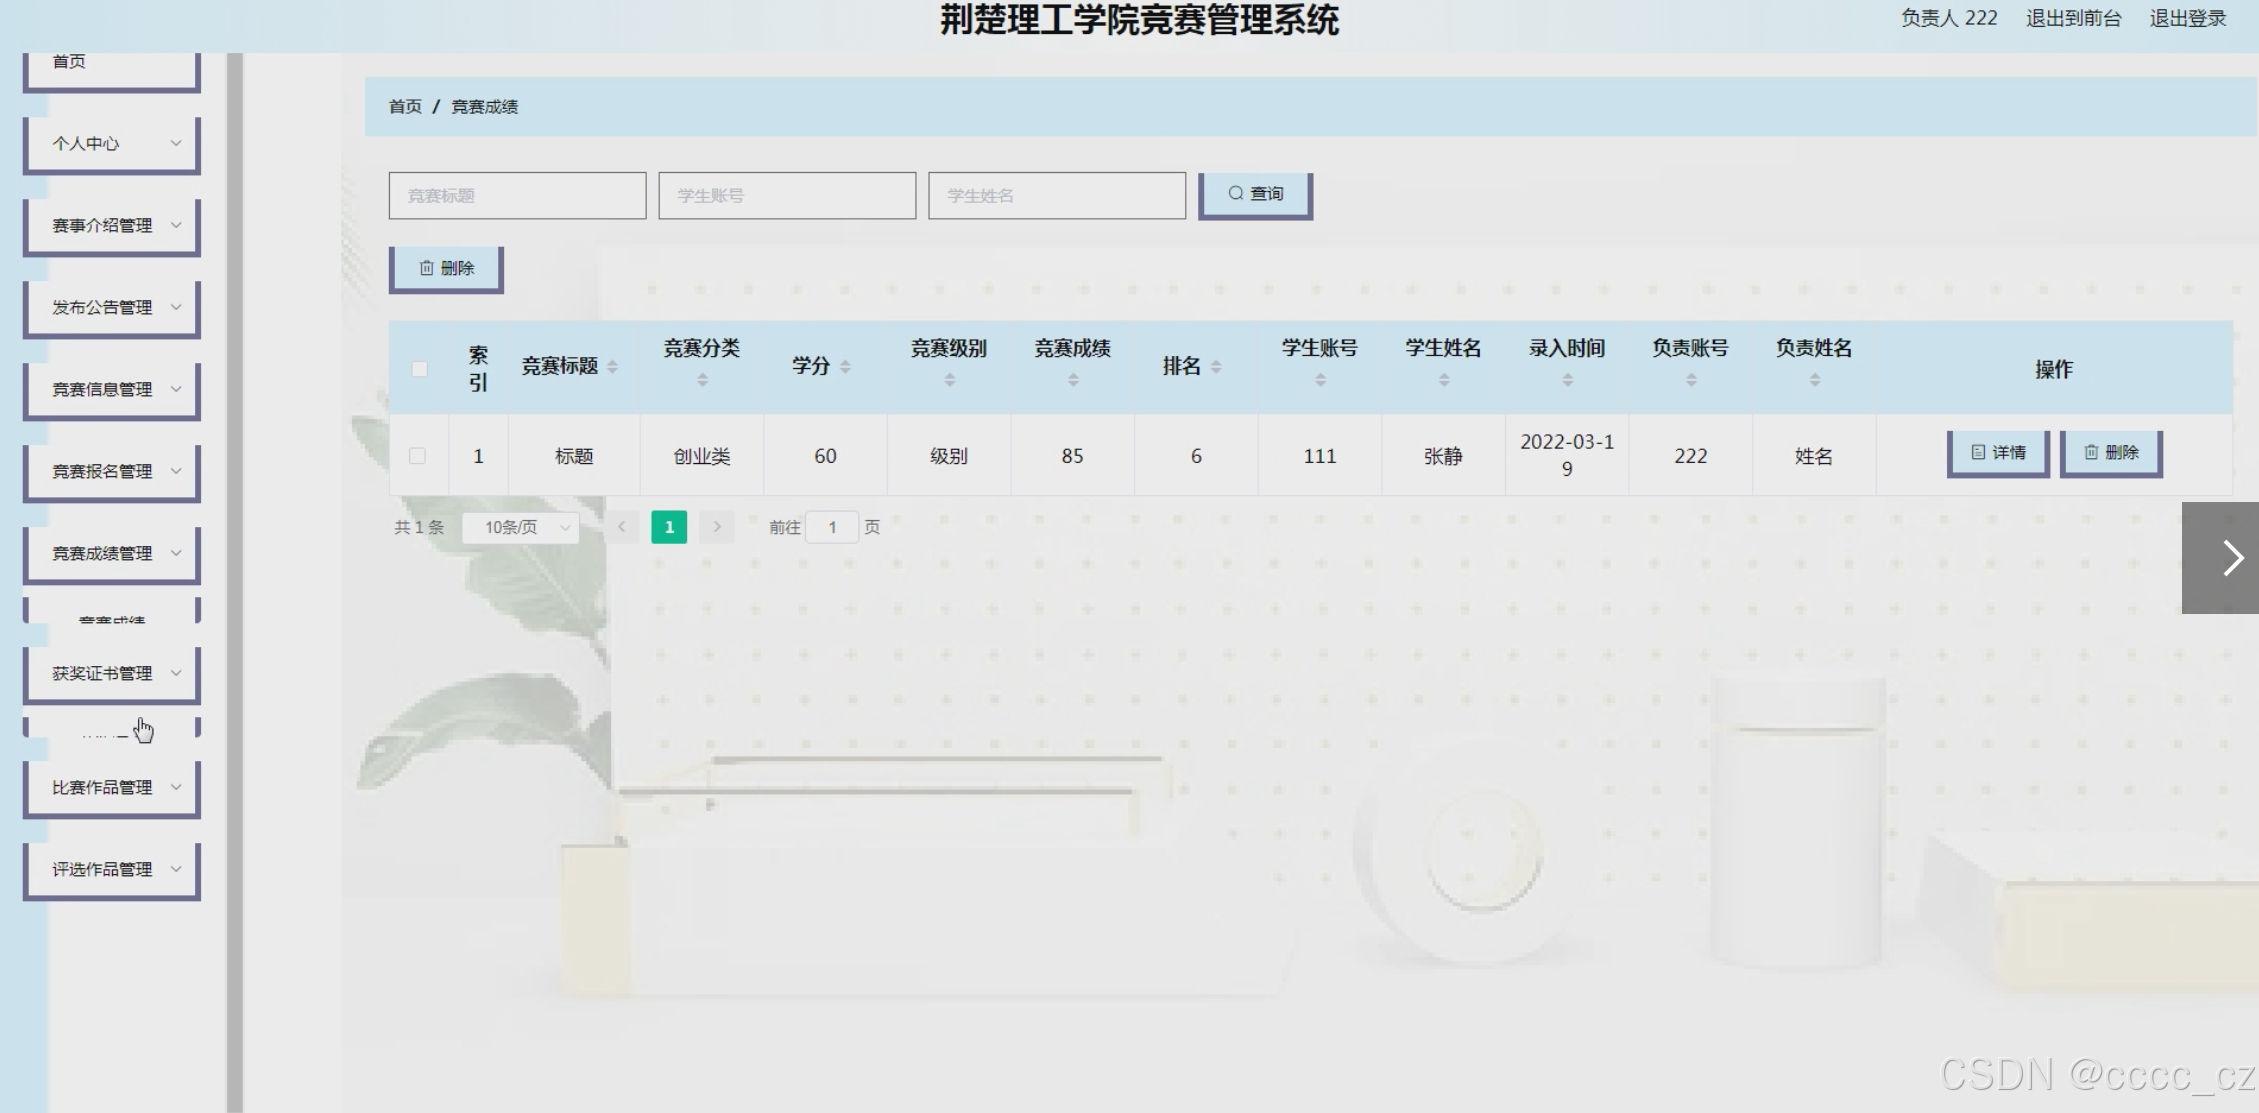Image resolution: width=2259 pixels, height=1113 pixels.
Task: Sort by 排名 column sort arrows
Action: pos(1216,367)
